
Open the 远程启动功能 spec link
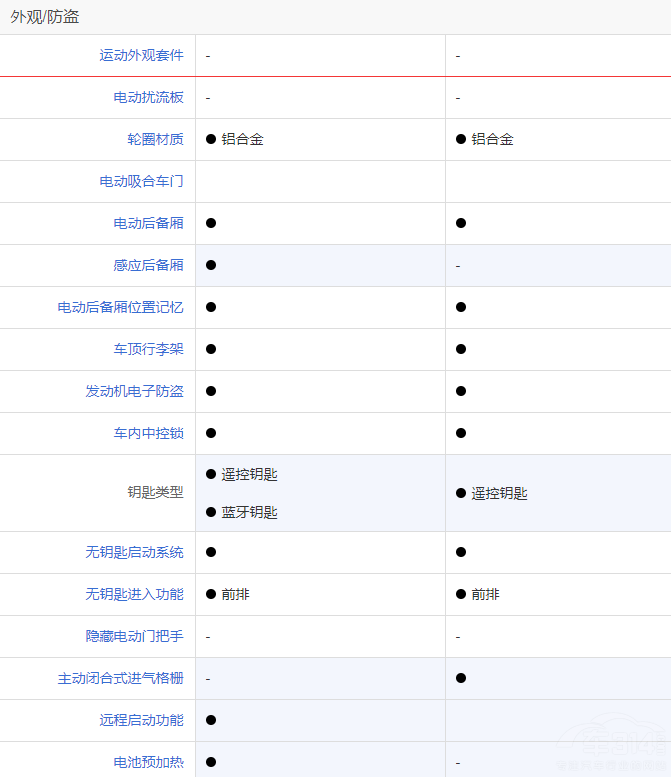(141, 721)
